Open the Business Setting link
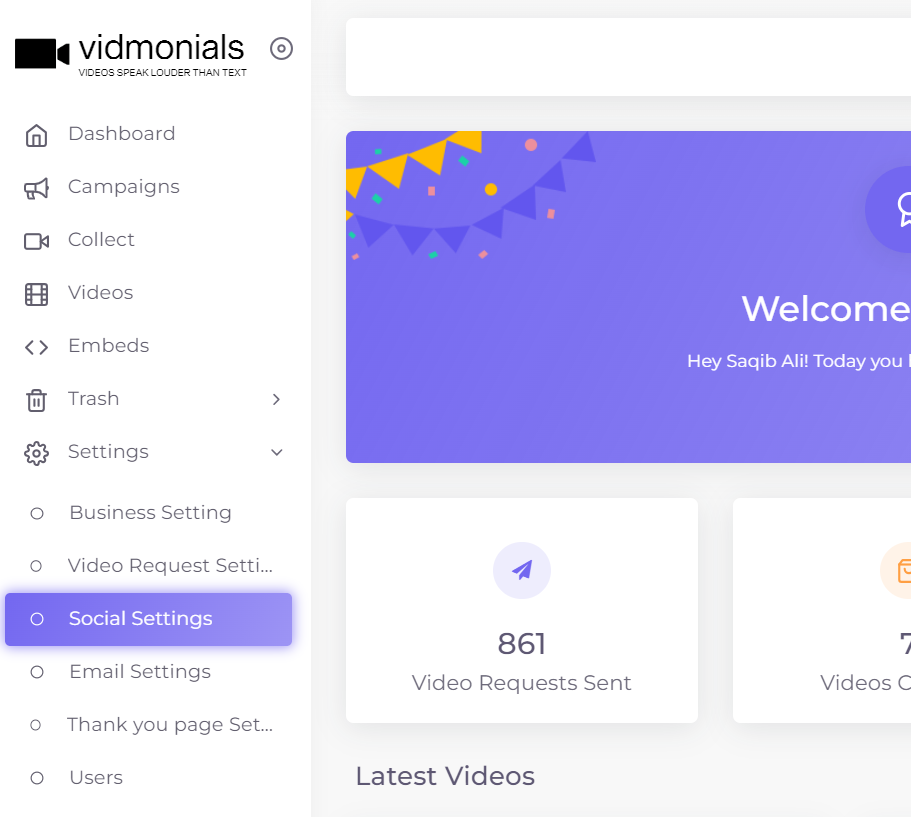The image size is (911, 817). tap(148, 513)
